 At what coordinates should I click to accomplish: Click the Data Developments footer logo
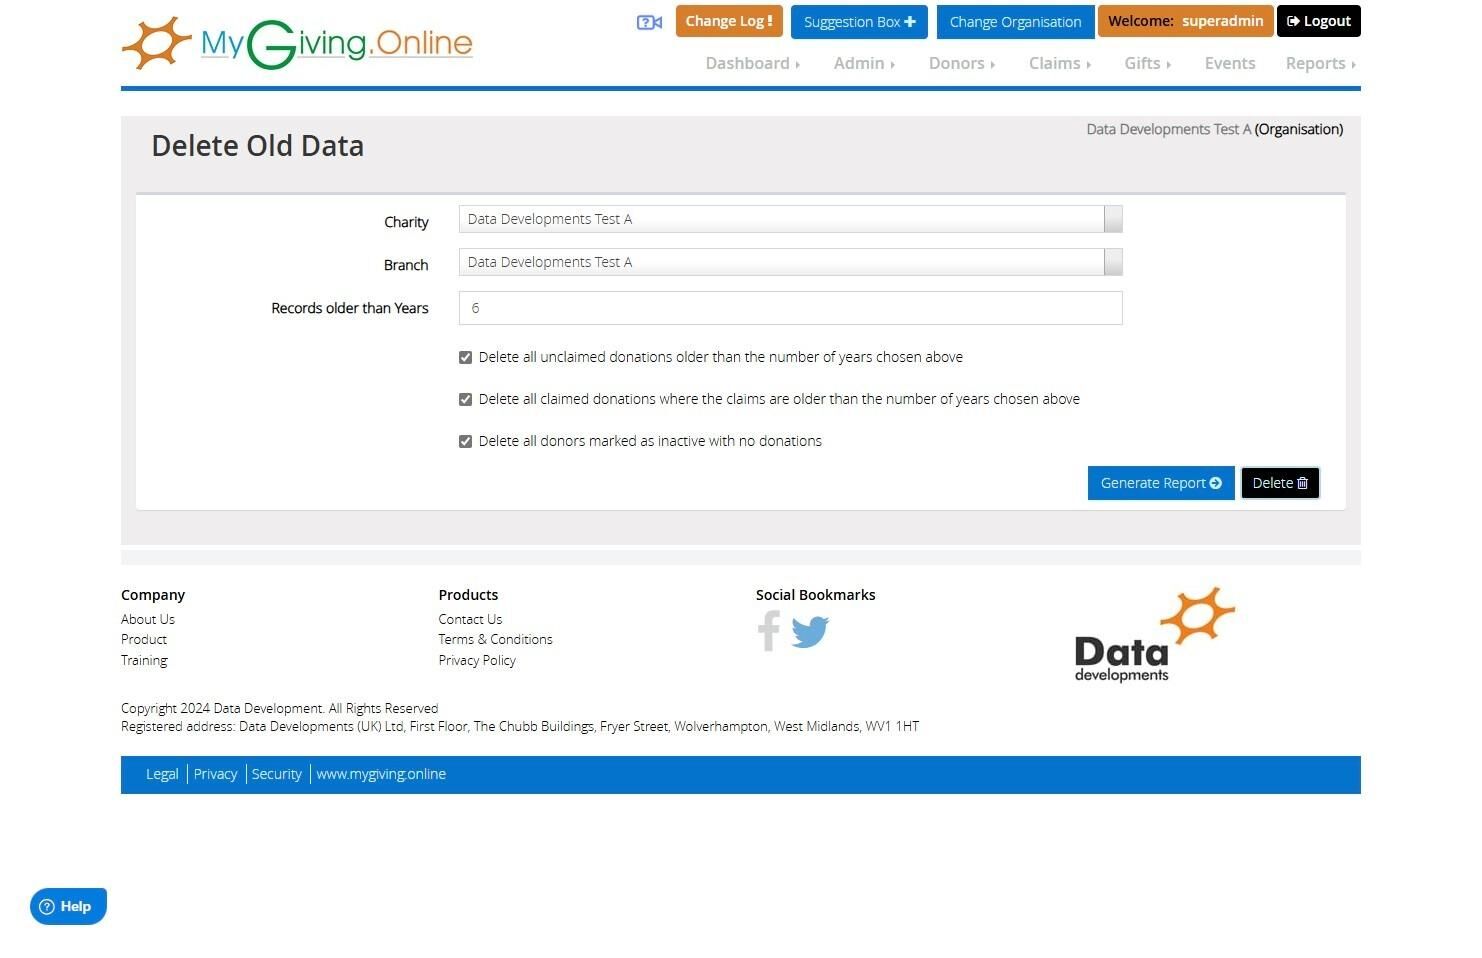(x=1155, y=635)
